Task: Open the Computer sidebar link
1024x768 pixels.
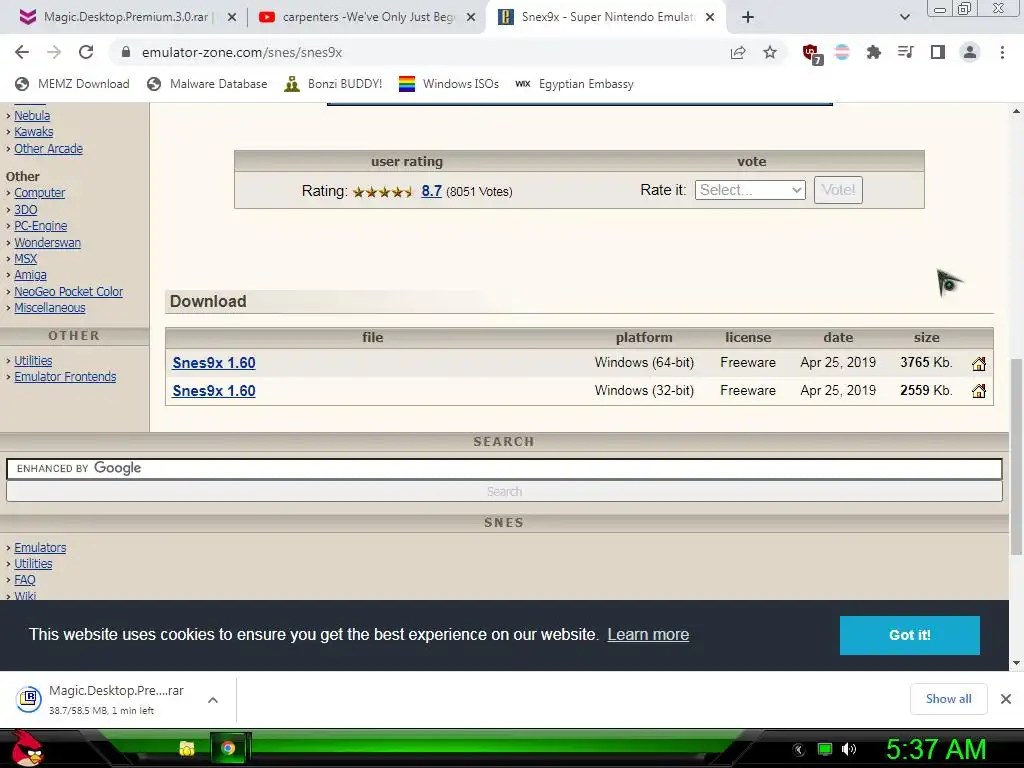Action: [39, 193]
